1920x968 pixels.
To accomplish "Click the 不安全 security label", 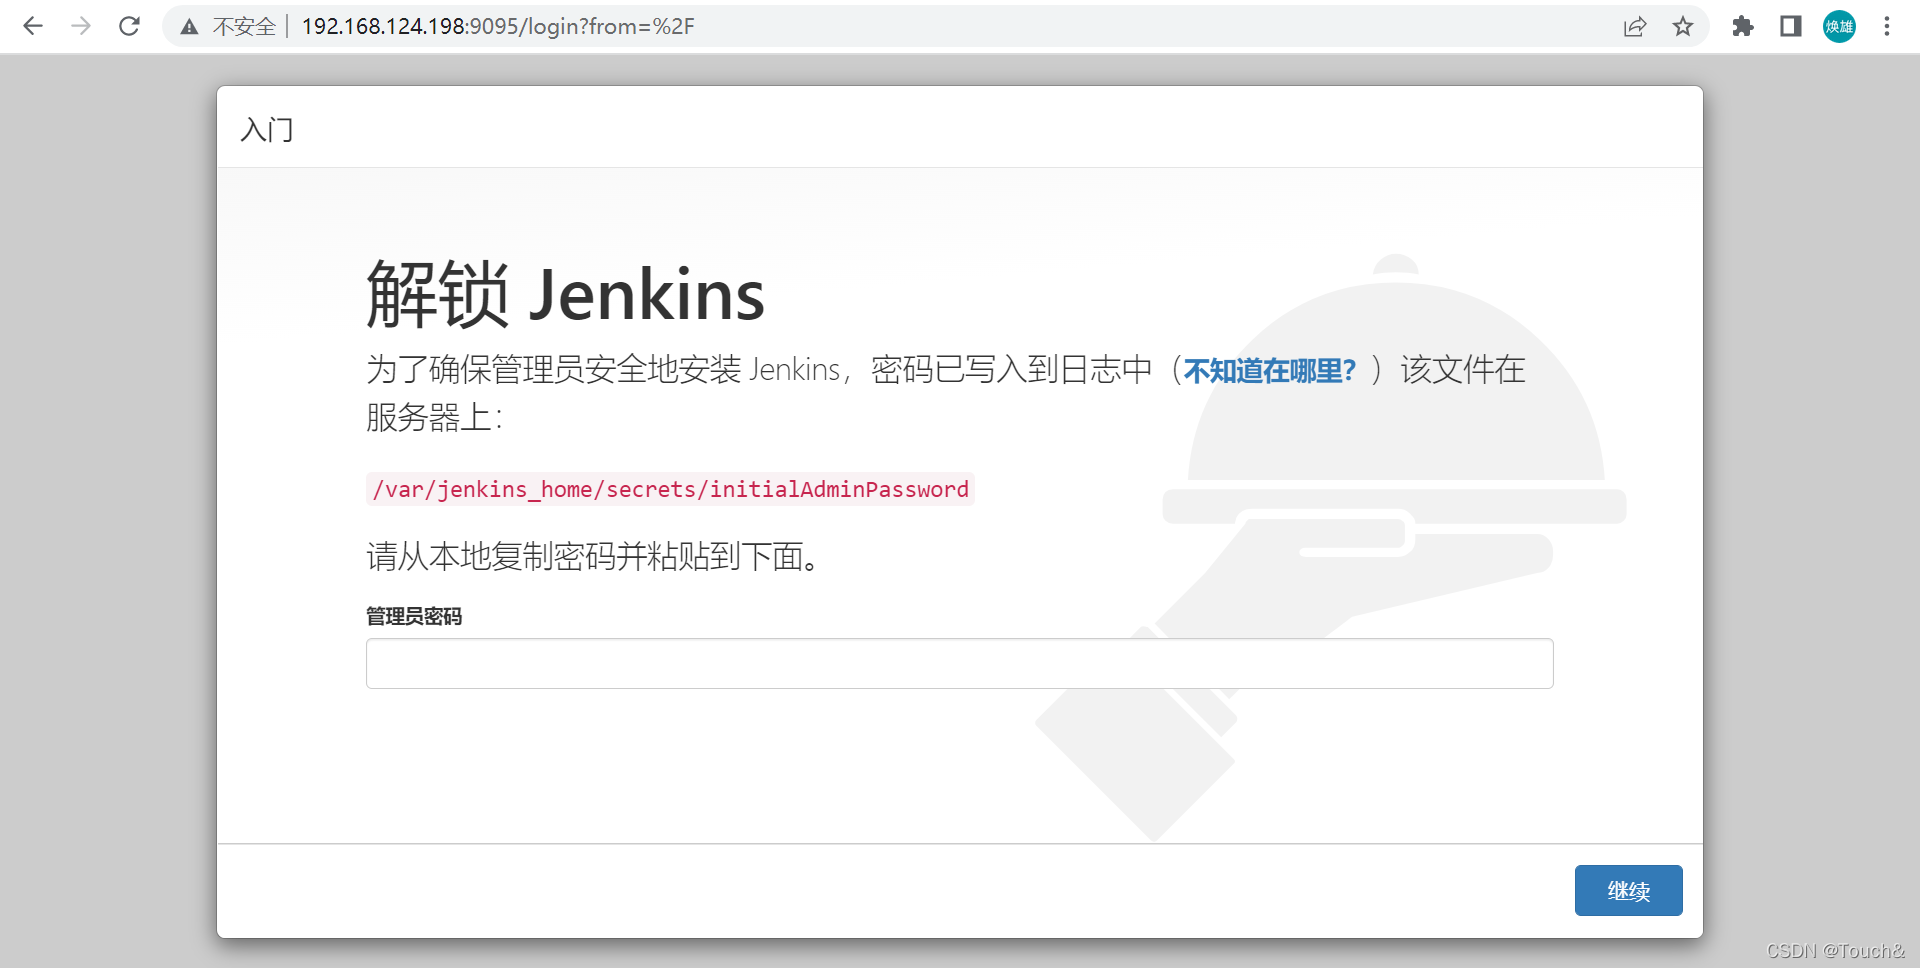I will 244,27.
